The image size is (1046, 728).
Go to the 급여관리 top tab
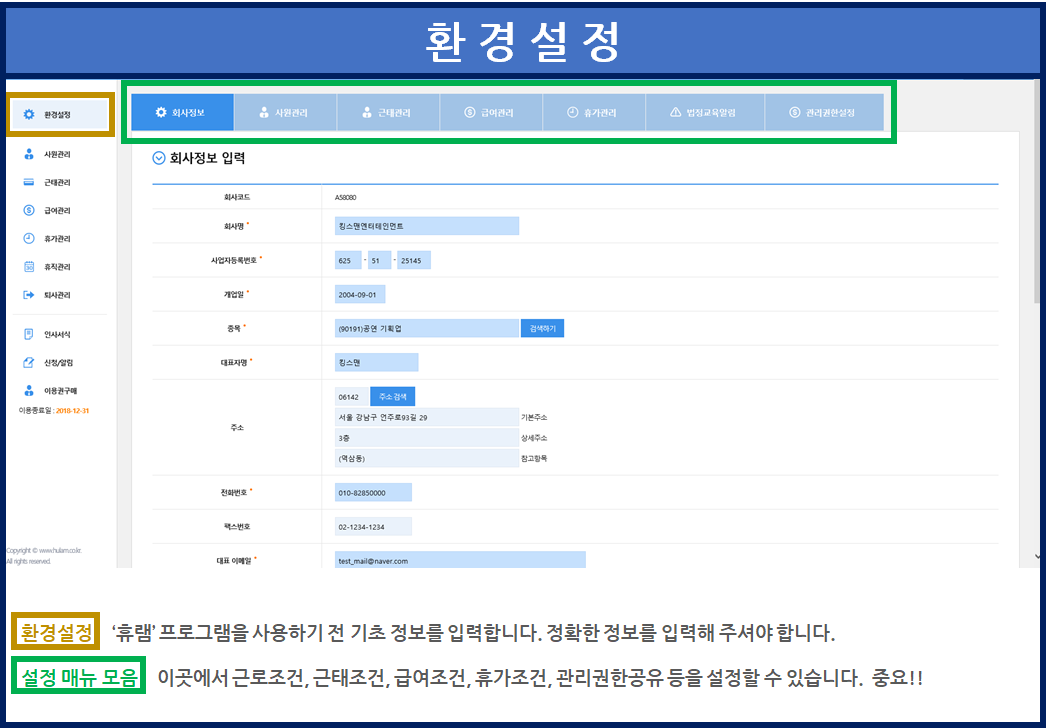[x=490, y=113]
